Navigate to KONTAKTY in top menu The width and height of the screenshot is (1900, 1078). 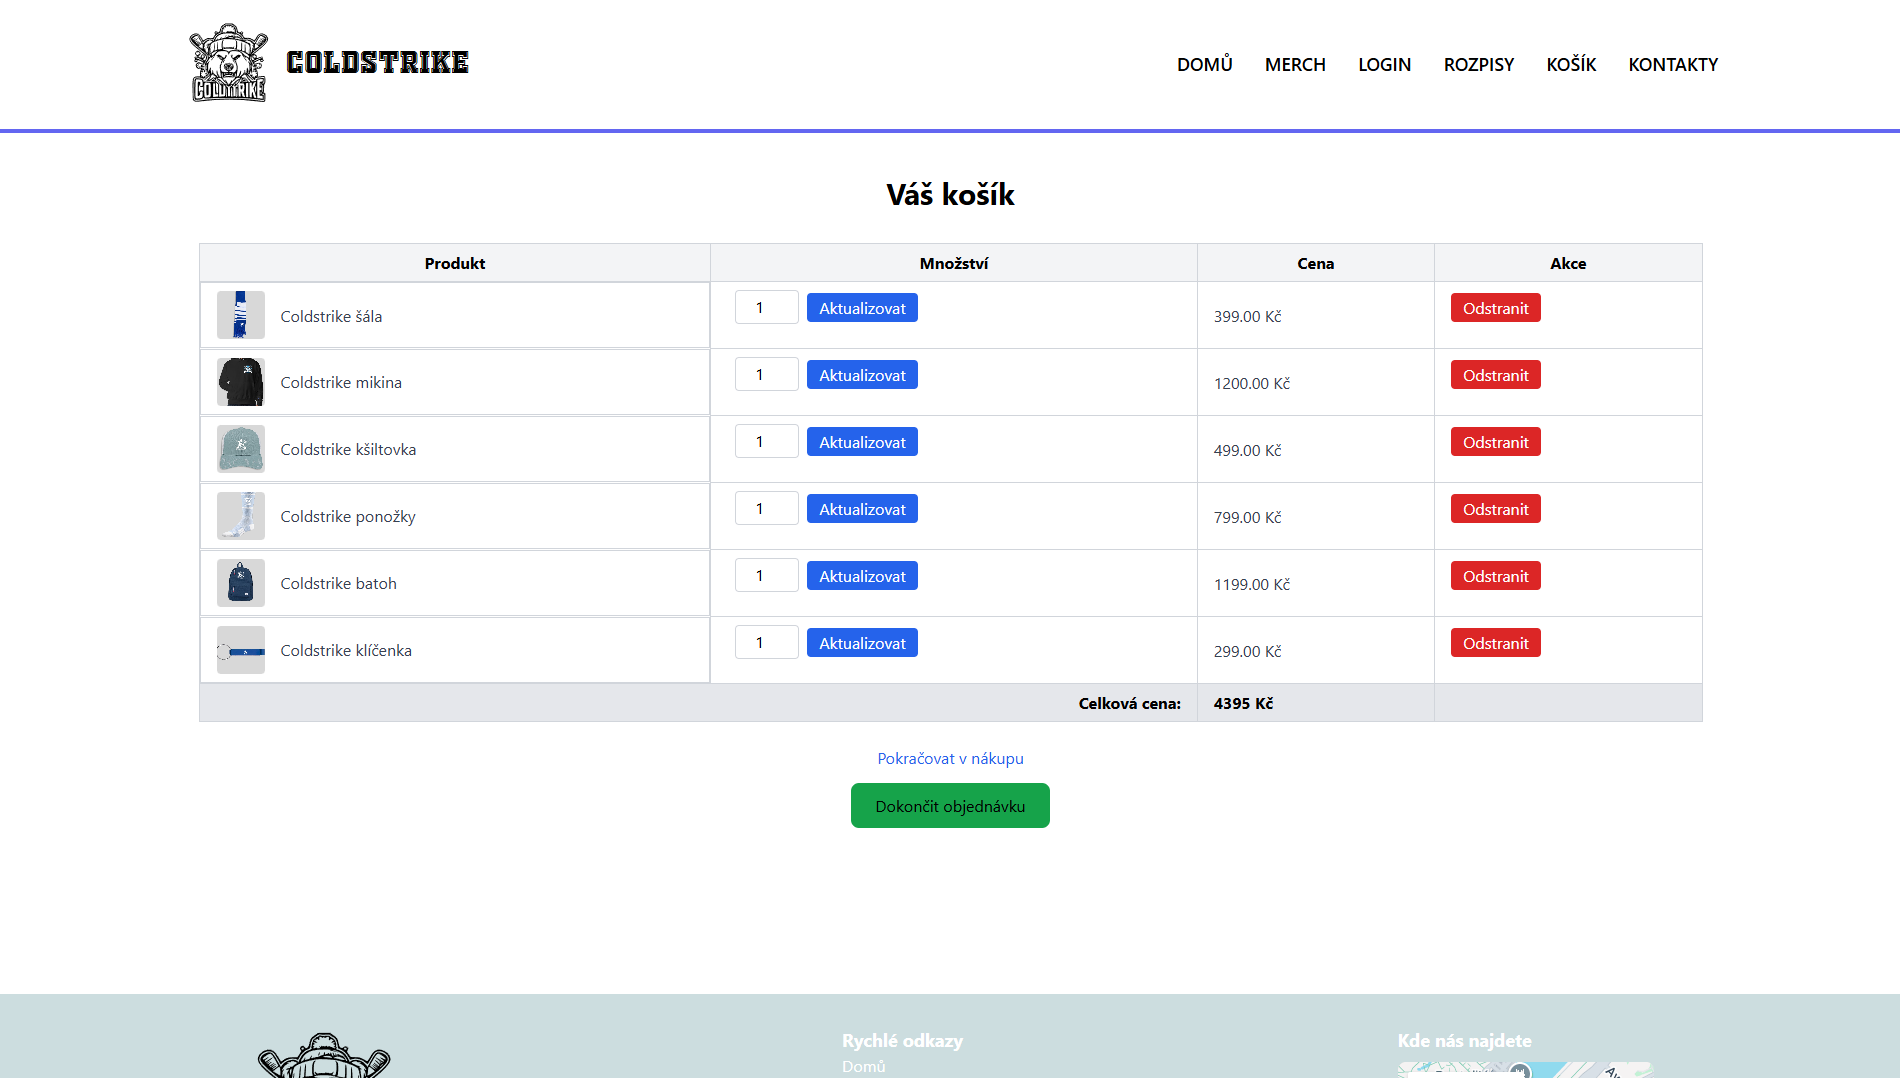click(1672, 65)
